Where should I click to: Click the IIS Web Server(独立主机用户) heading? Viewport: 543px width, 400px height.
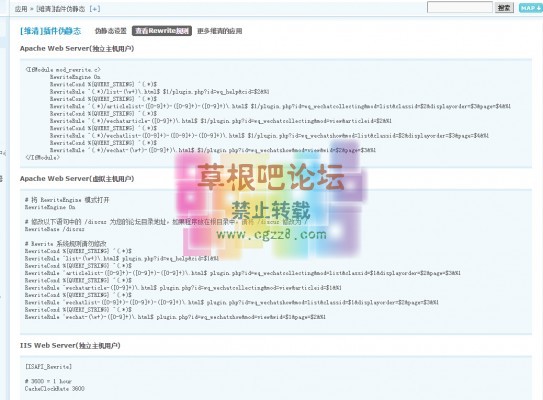pos(70,345)
